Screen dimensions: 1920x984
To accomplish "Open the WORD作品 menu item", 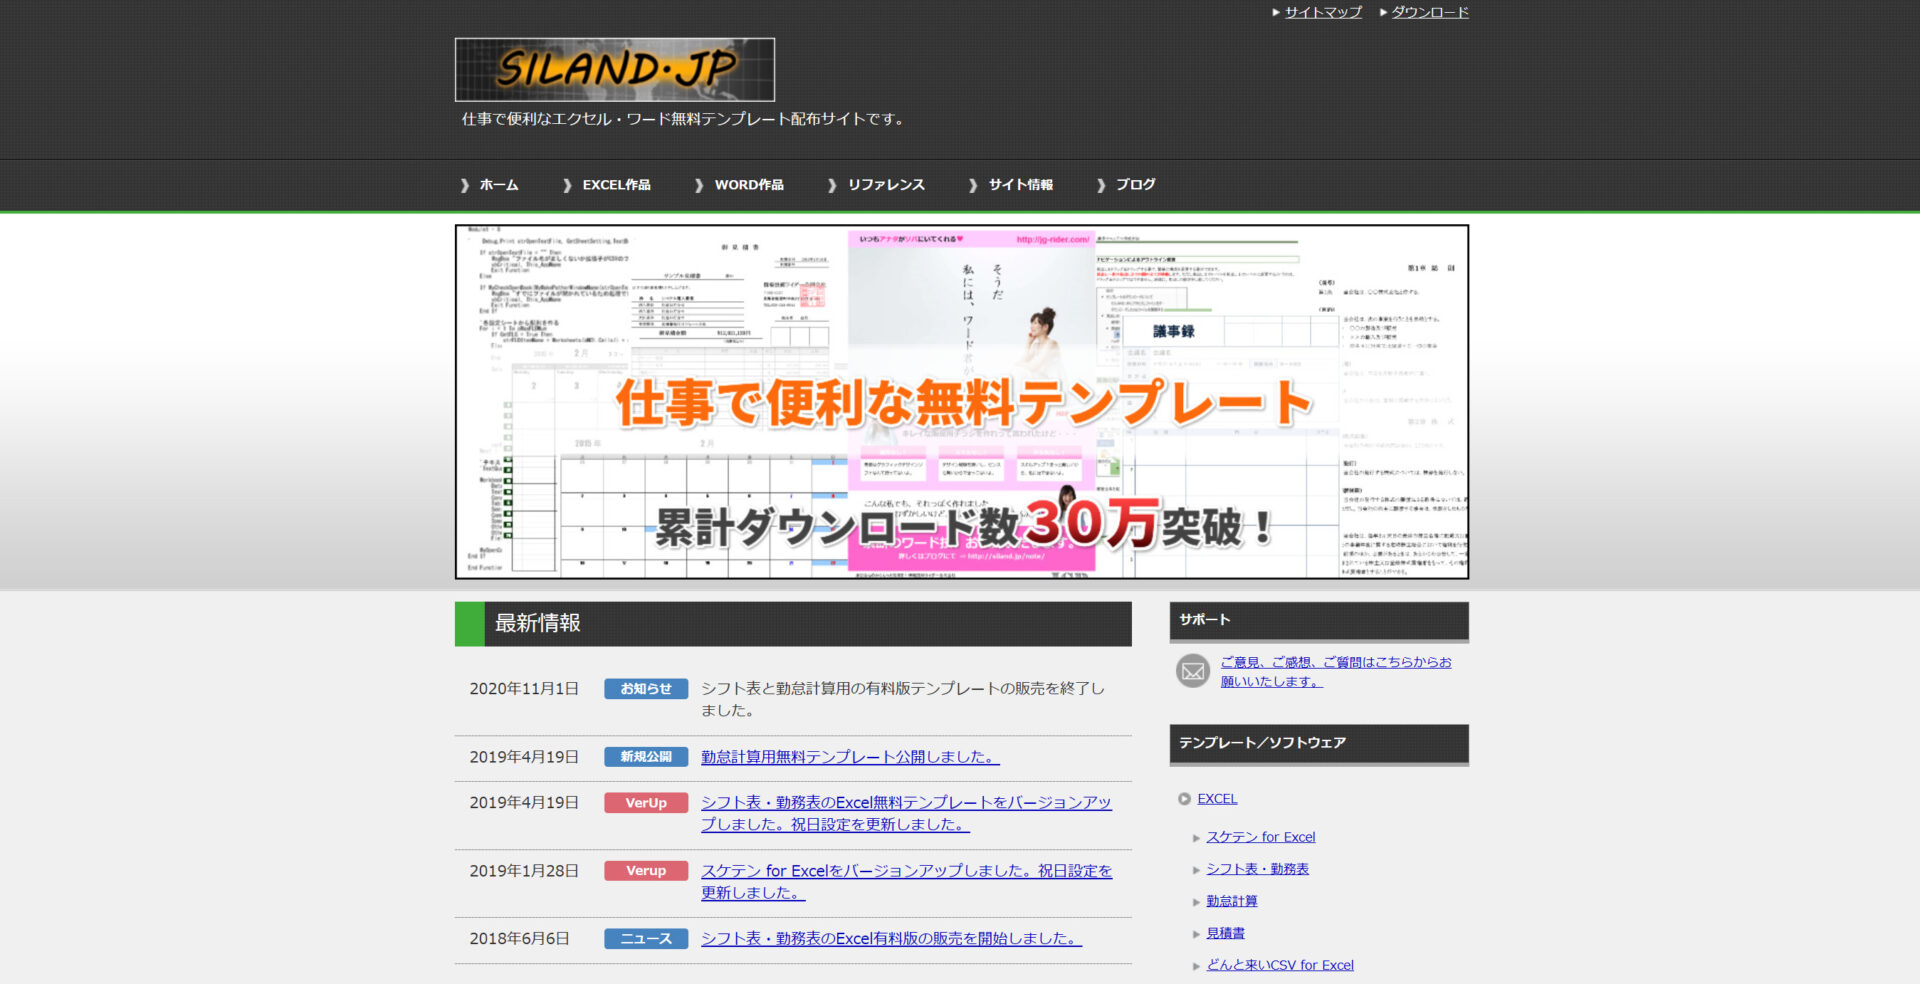I will 749,185.
